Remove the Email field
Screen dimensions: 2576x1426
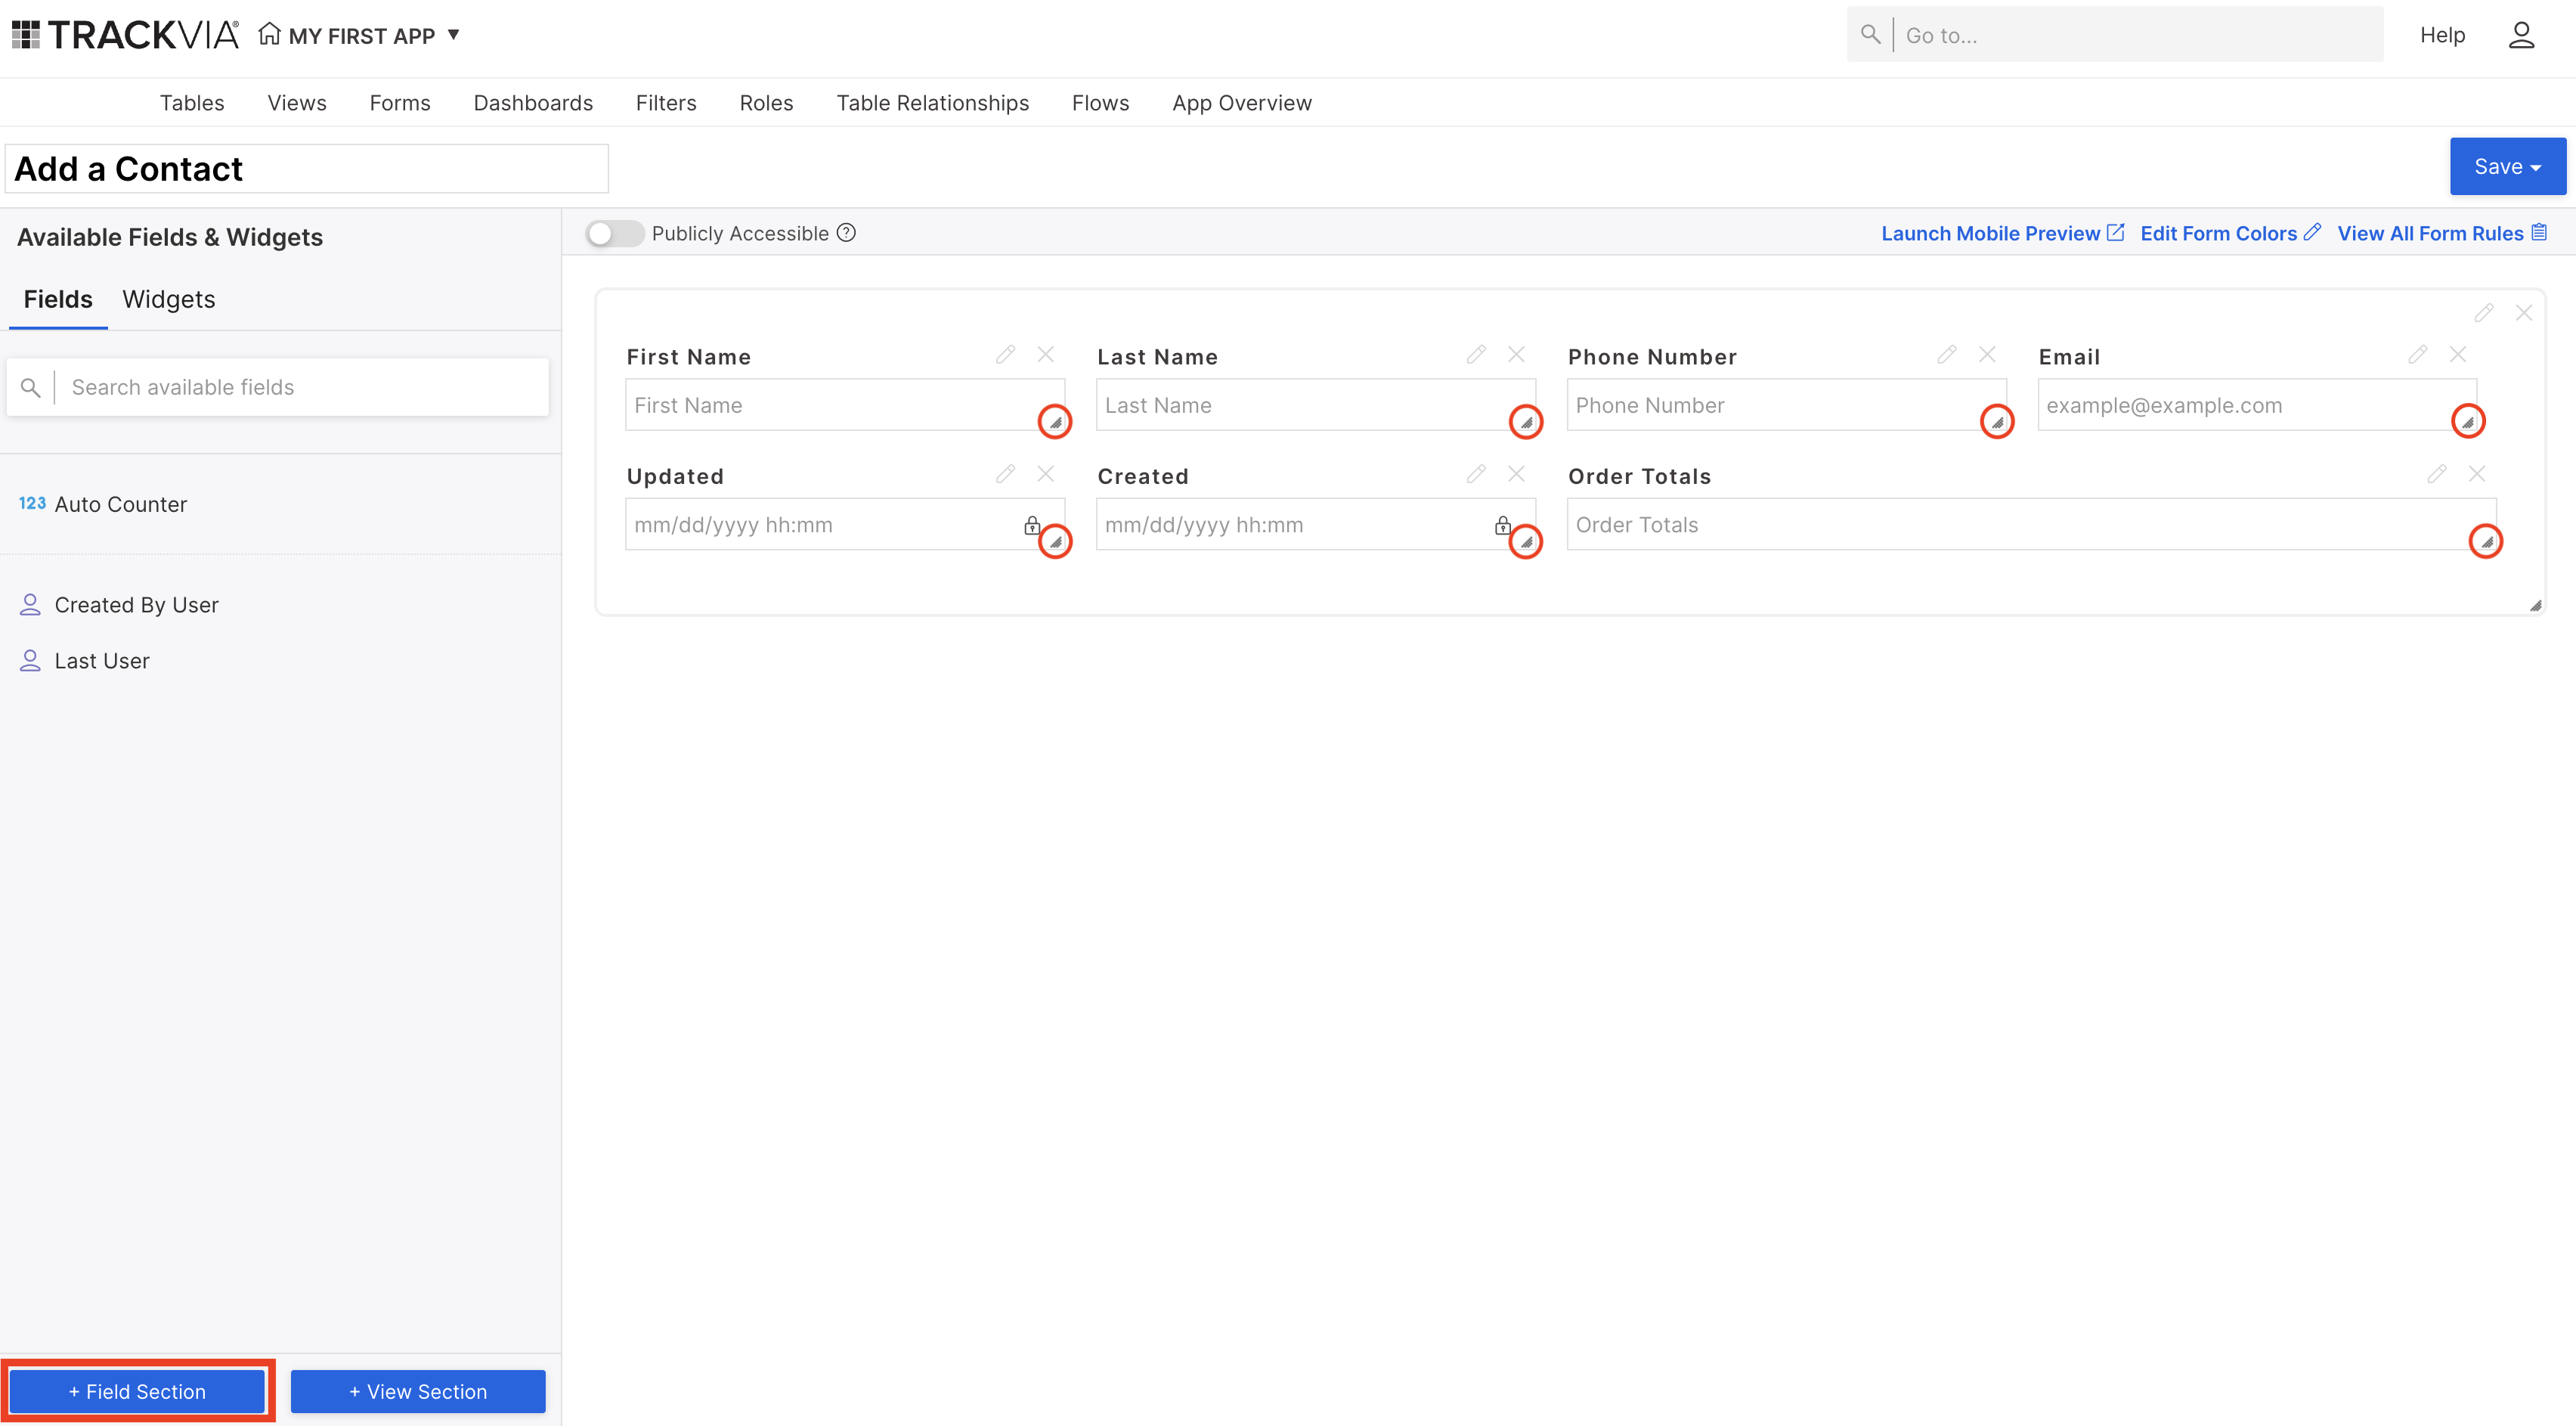[2459, 354]
